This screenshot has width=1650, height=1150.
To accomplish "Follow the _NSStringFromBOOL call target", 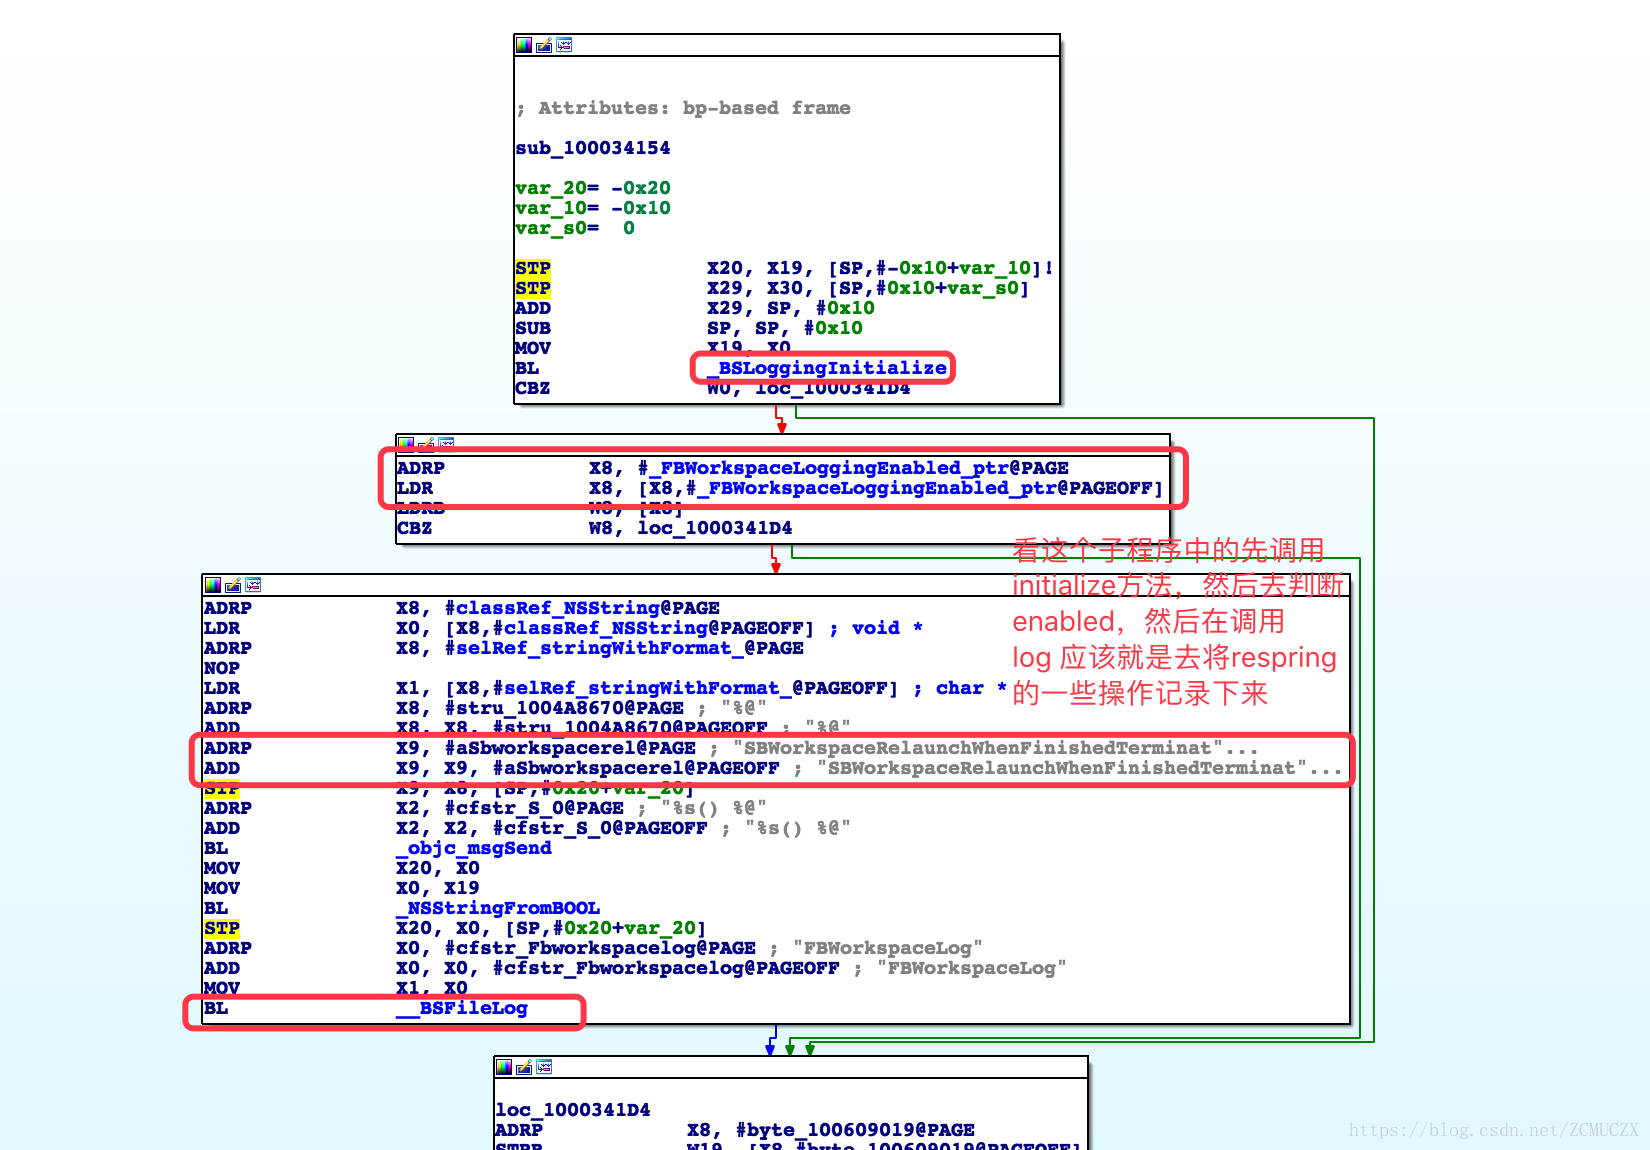I will point(498,908).
